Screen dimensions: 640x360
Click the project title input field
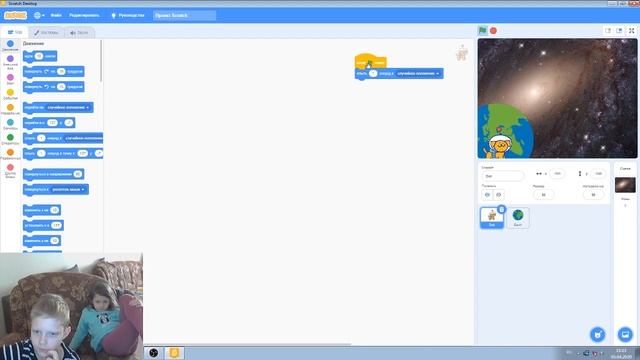(184, 16)
